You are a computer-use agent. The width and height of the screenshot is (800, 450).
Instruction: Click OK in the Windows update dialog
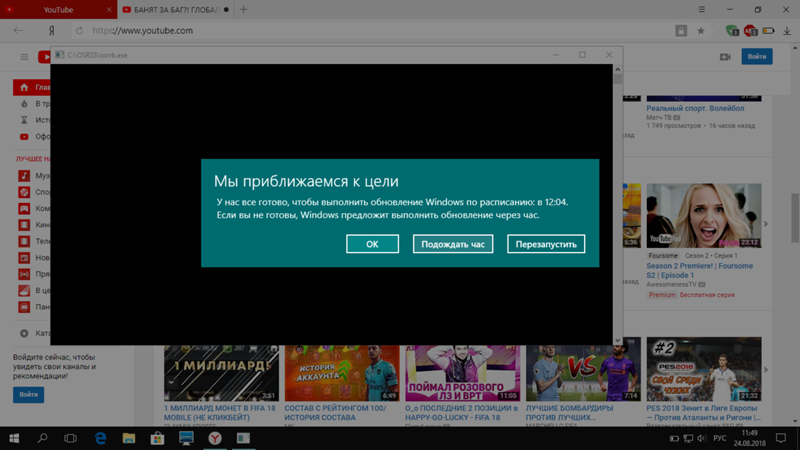372,244
